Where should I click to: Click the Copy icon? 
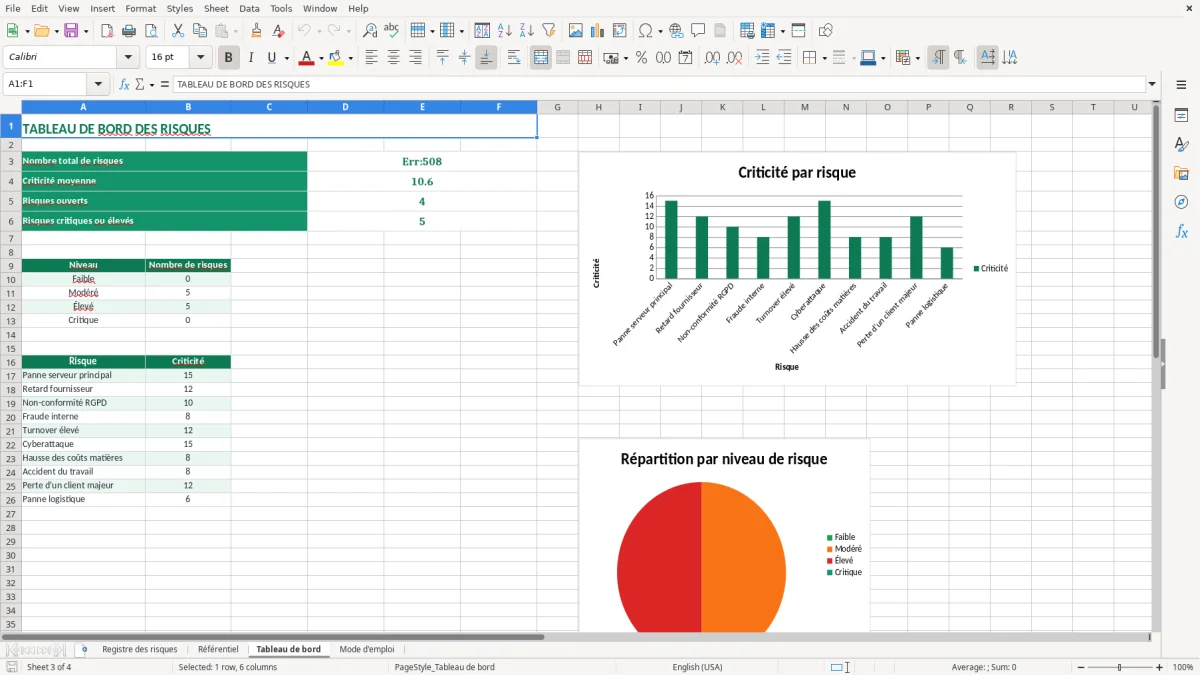(x=198, y=31)
